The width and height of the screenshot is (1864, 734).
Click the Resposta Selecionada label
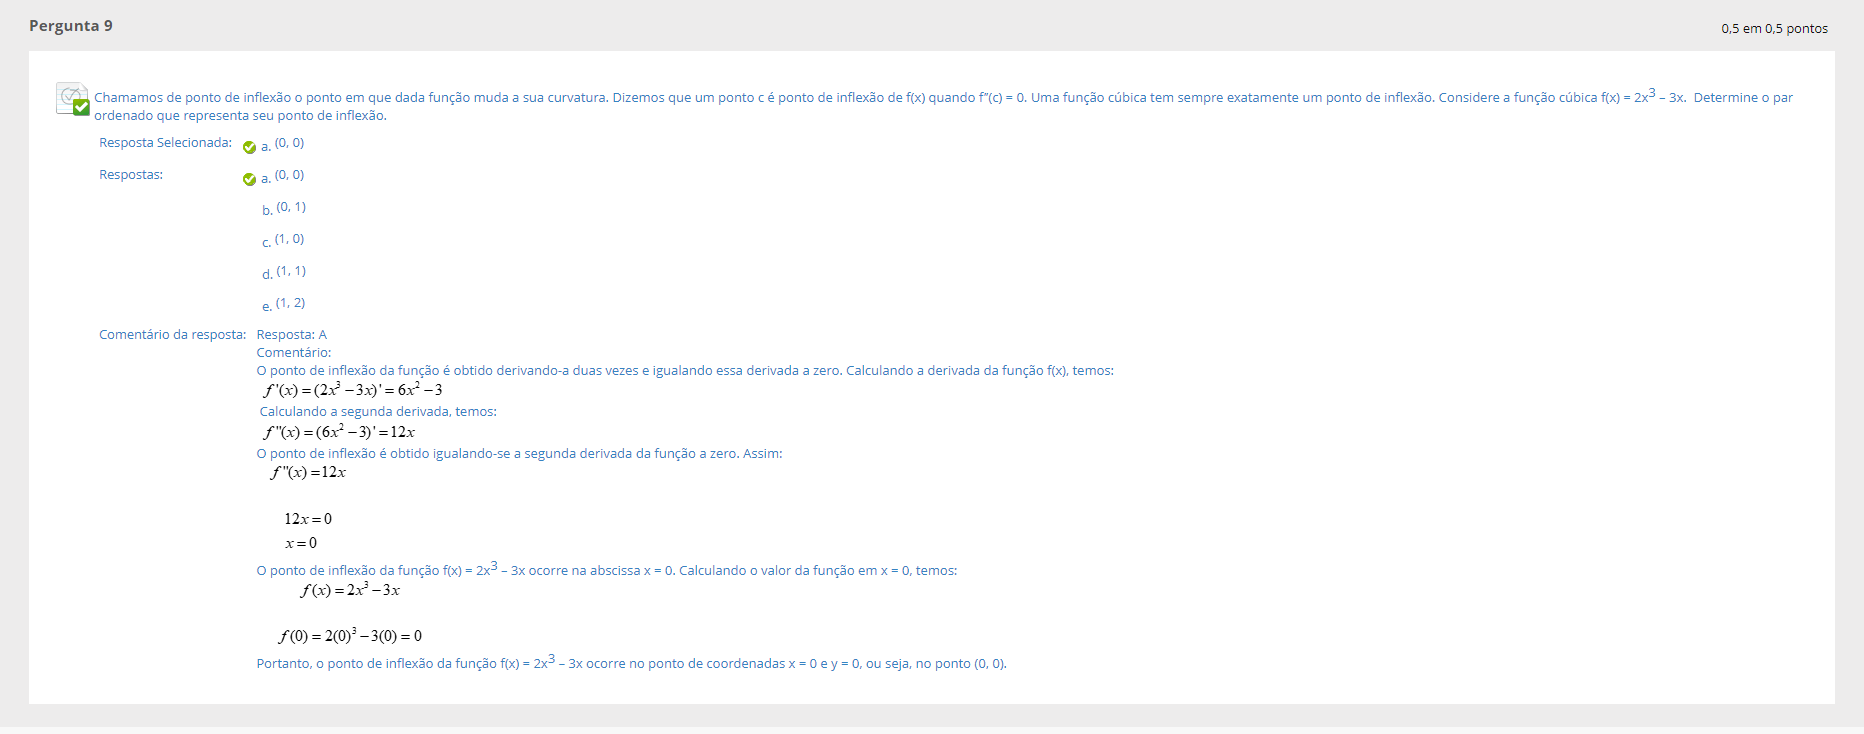point(165,143)
